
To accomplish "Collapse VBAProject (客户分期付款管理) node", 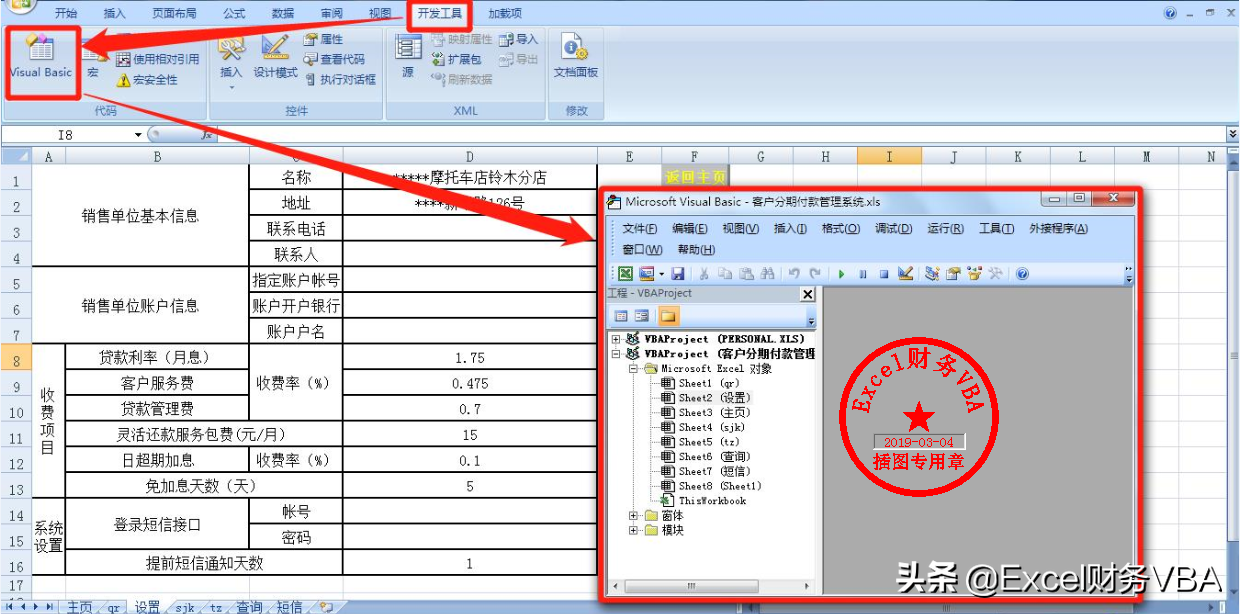I will coord(617,353).
